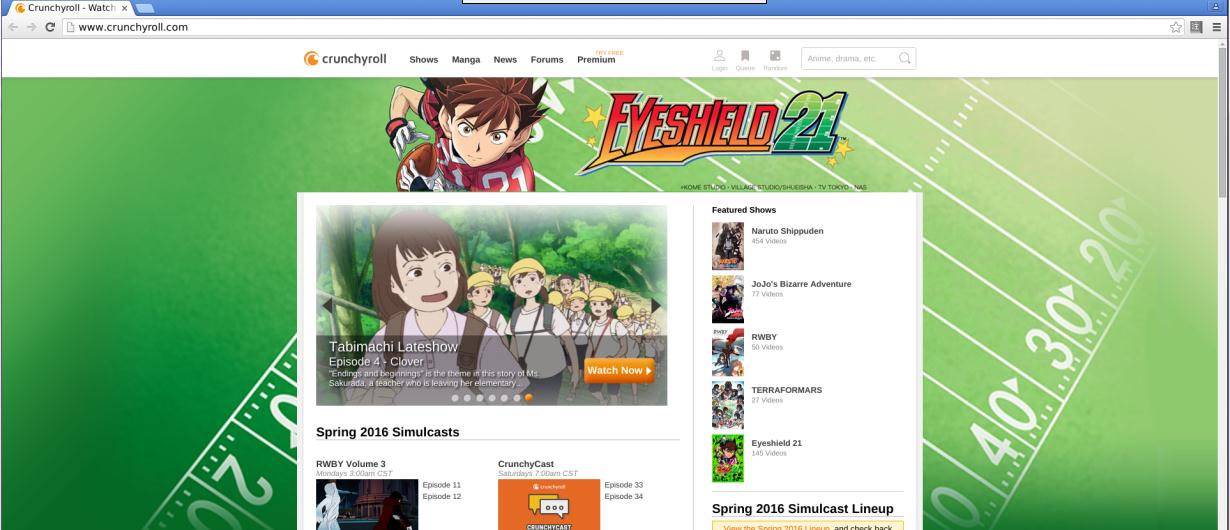Select the first carousel dot indicator
The image size is (1230, 530).
(456, 397)
